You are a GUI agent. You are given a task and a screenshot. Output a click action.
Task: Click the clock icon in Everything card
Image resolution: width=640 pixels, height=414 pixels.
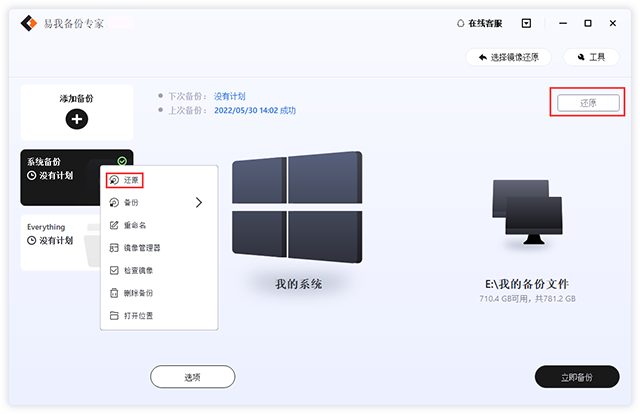click(x=31, y=240)
